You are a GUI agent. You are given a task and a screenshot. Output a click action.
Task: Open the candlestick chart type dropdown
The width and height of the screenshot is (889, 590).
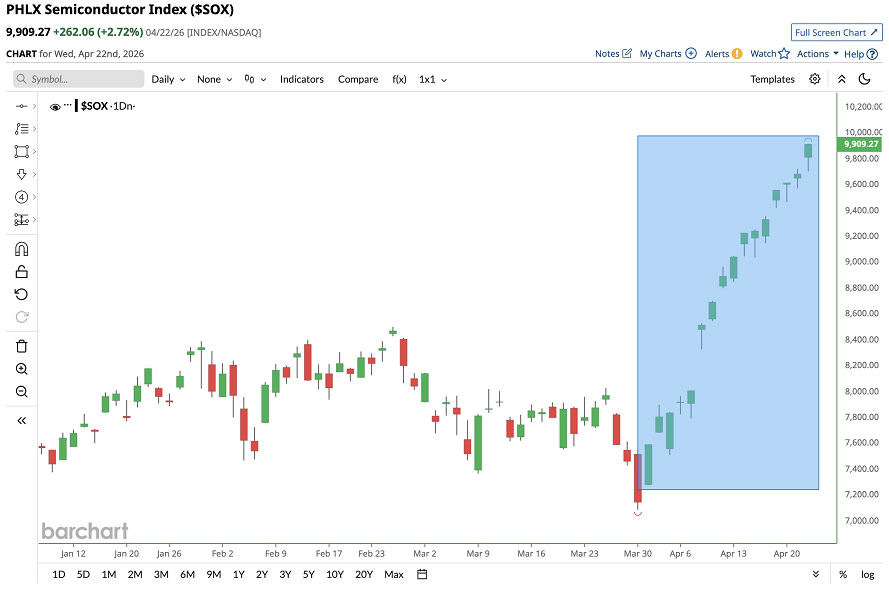point(255,79)
